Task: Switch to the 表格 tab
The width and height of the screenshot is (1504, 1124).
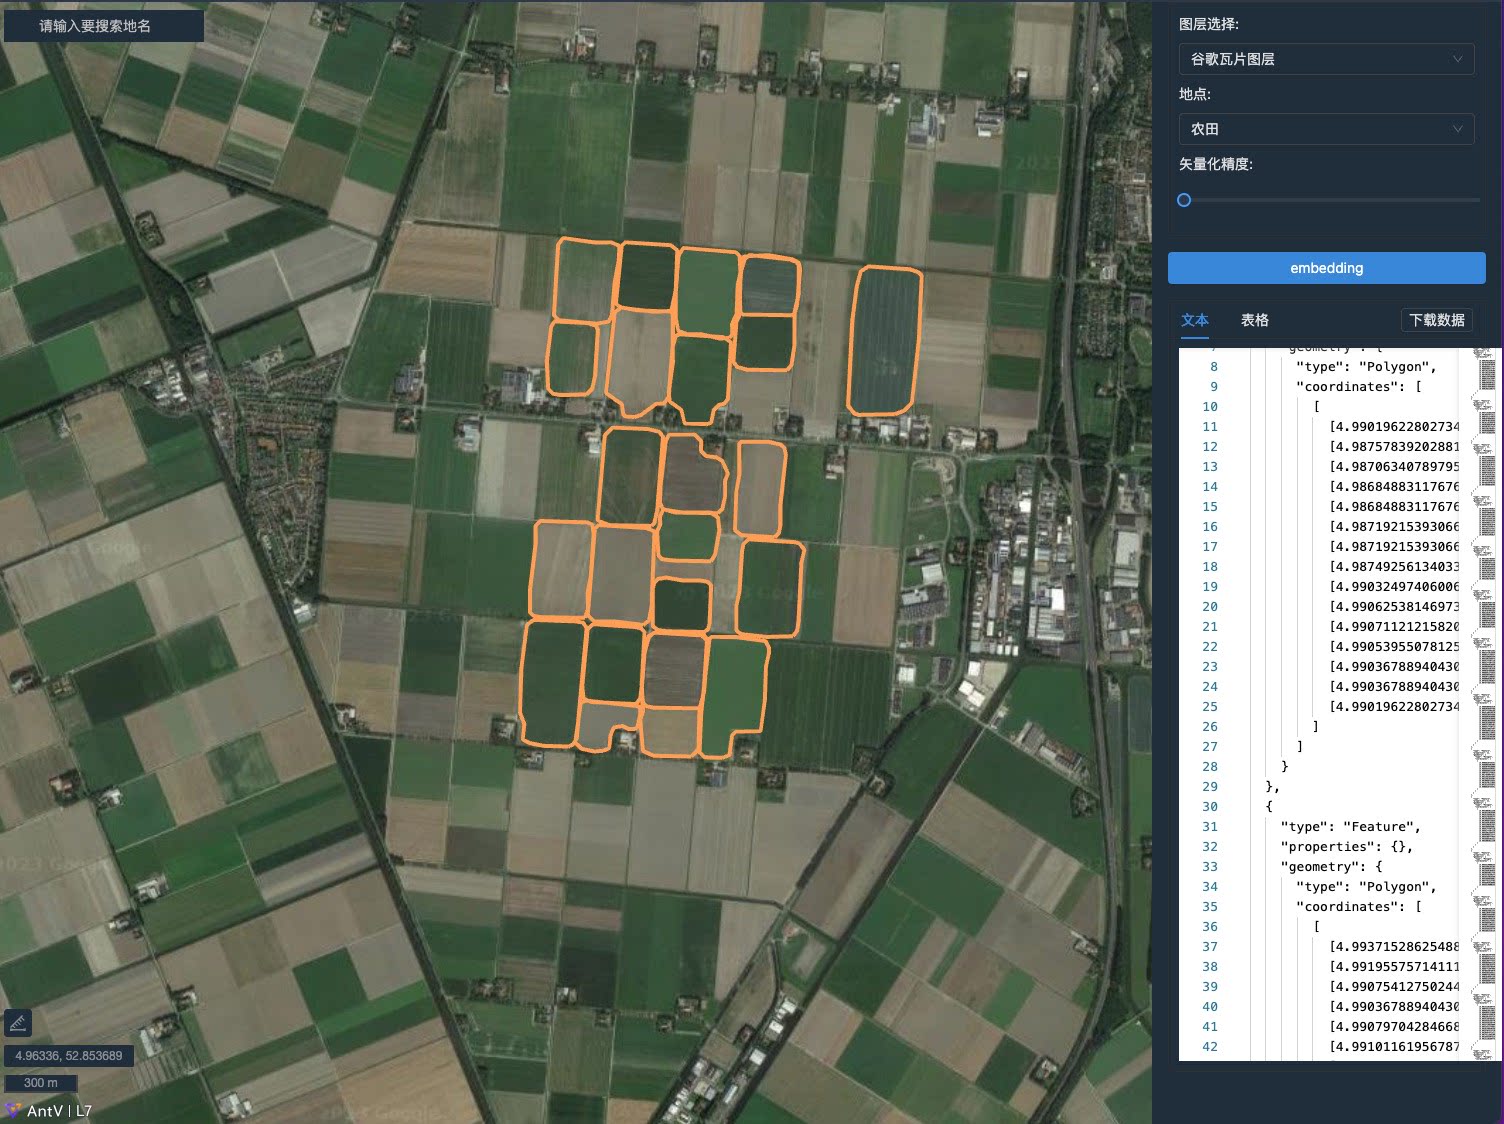Action: 1254,320
